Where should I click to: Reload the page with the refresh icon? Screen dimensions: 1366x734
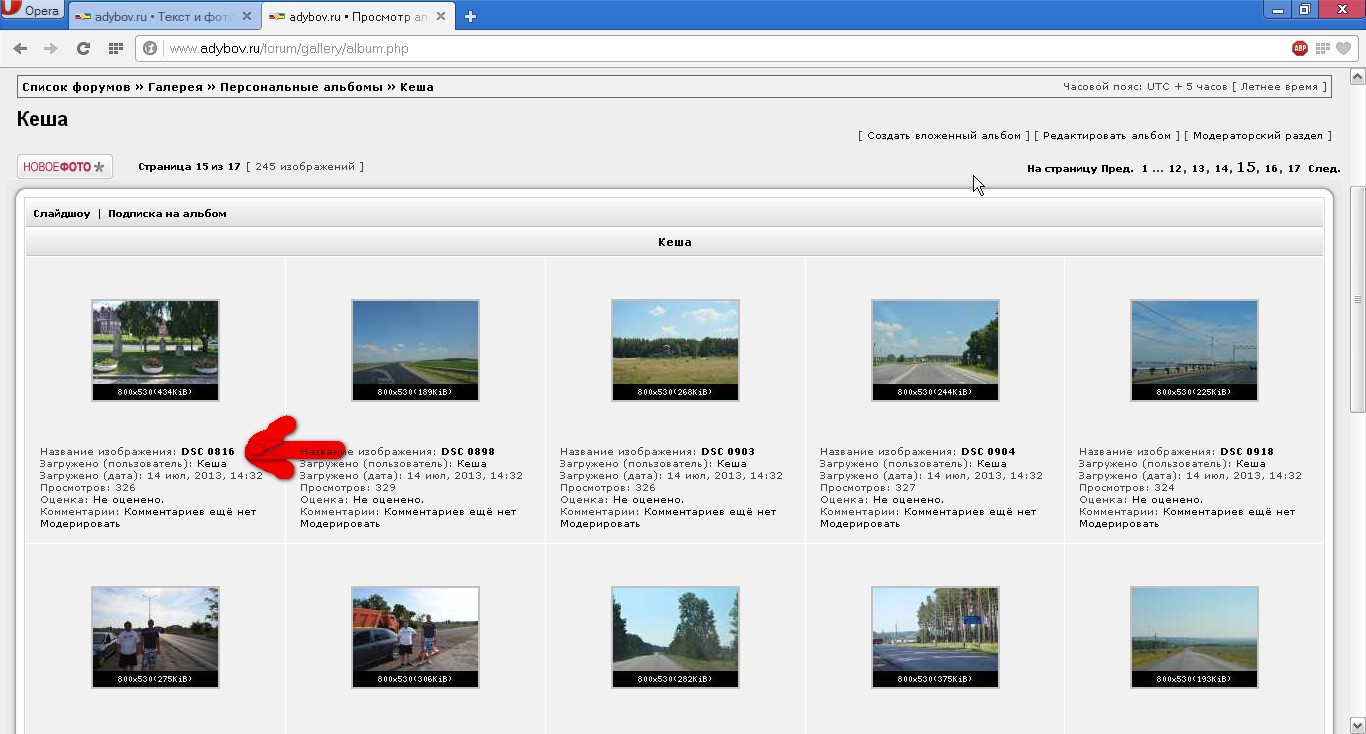click(83, 48)
